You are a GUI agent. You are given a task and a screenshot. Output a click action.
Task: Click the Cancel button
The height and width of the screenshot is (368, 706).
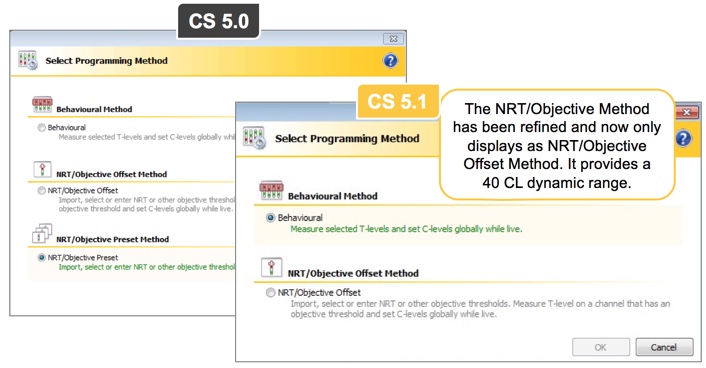point(664,347)
